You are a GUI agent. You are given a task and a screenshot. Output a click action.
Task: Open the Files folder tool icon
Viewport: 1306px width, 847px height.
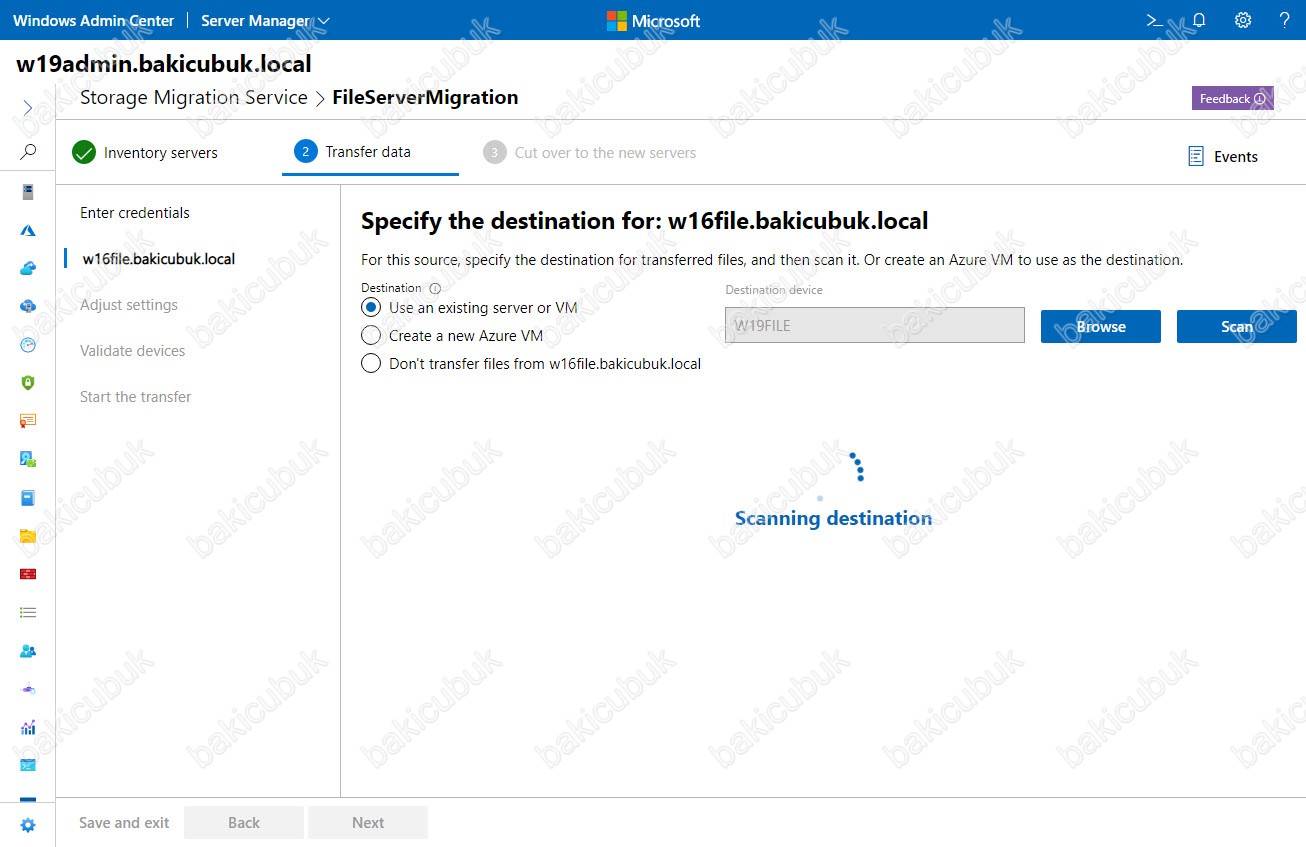[x=28, y=536]
